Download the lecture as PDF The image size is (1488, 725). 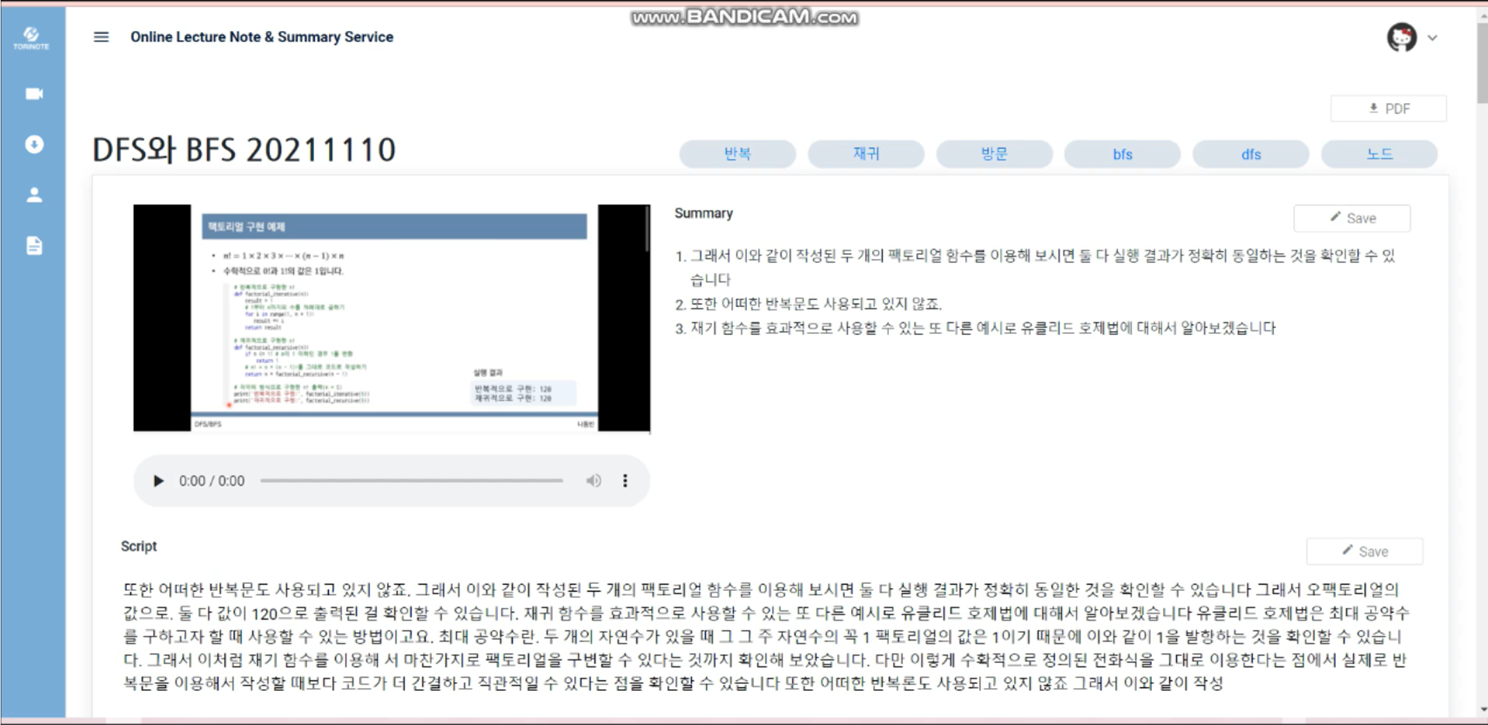(x=1388, y=108)
